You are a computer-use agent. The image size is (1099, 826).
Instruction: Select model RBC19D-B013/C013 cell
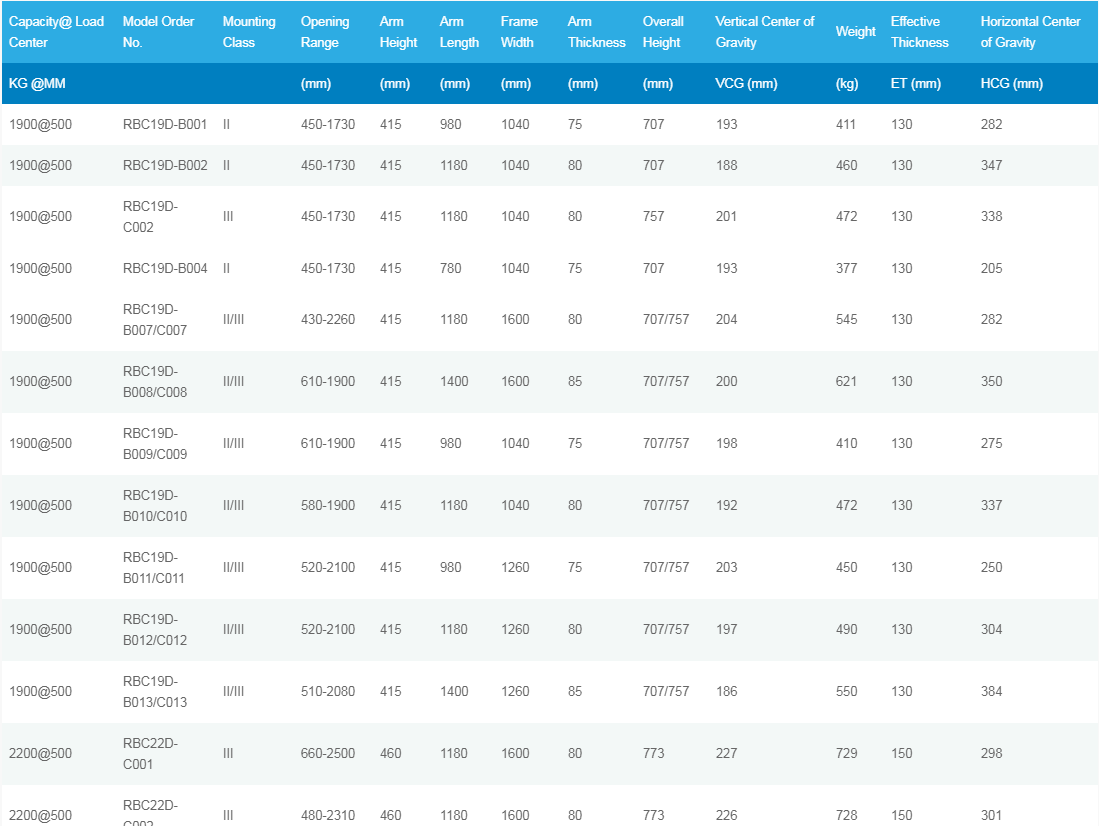[155, 691]
